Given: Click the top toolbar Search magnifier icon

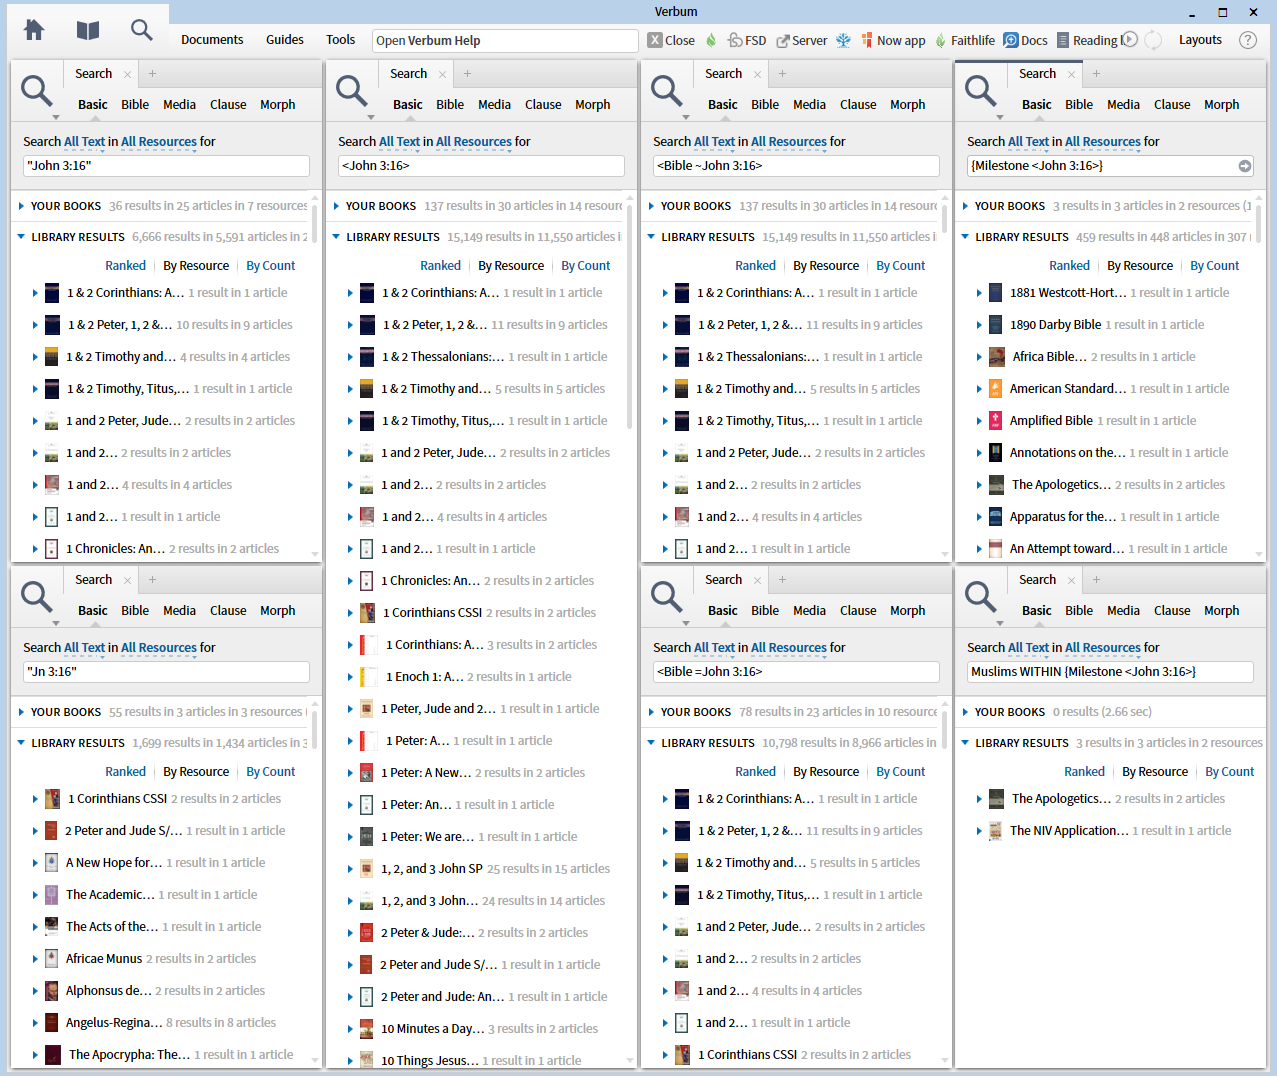Looking at the screenshot, I should click(x=142, y=30).
